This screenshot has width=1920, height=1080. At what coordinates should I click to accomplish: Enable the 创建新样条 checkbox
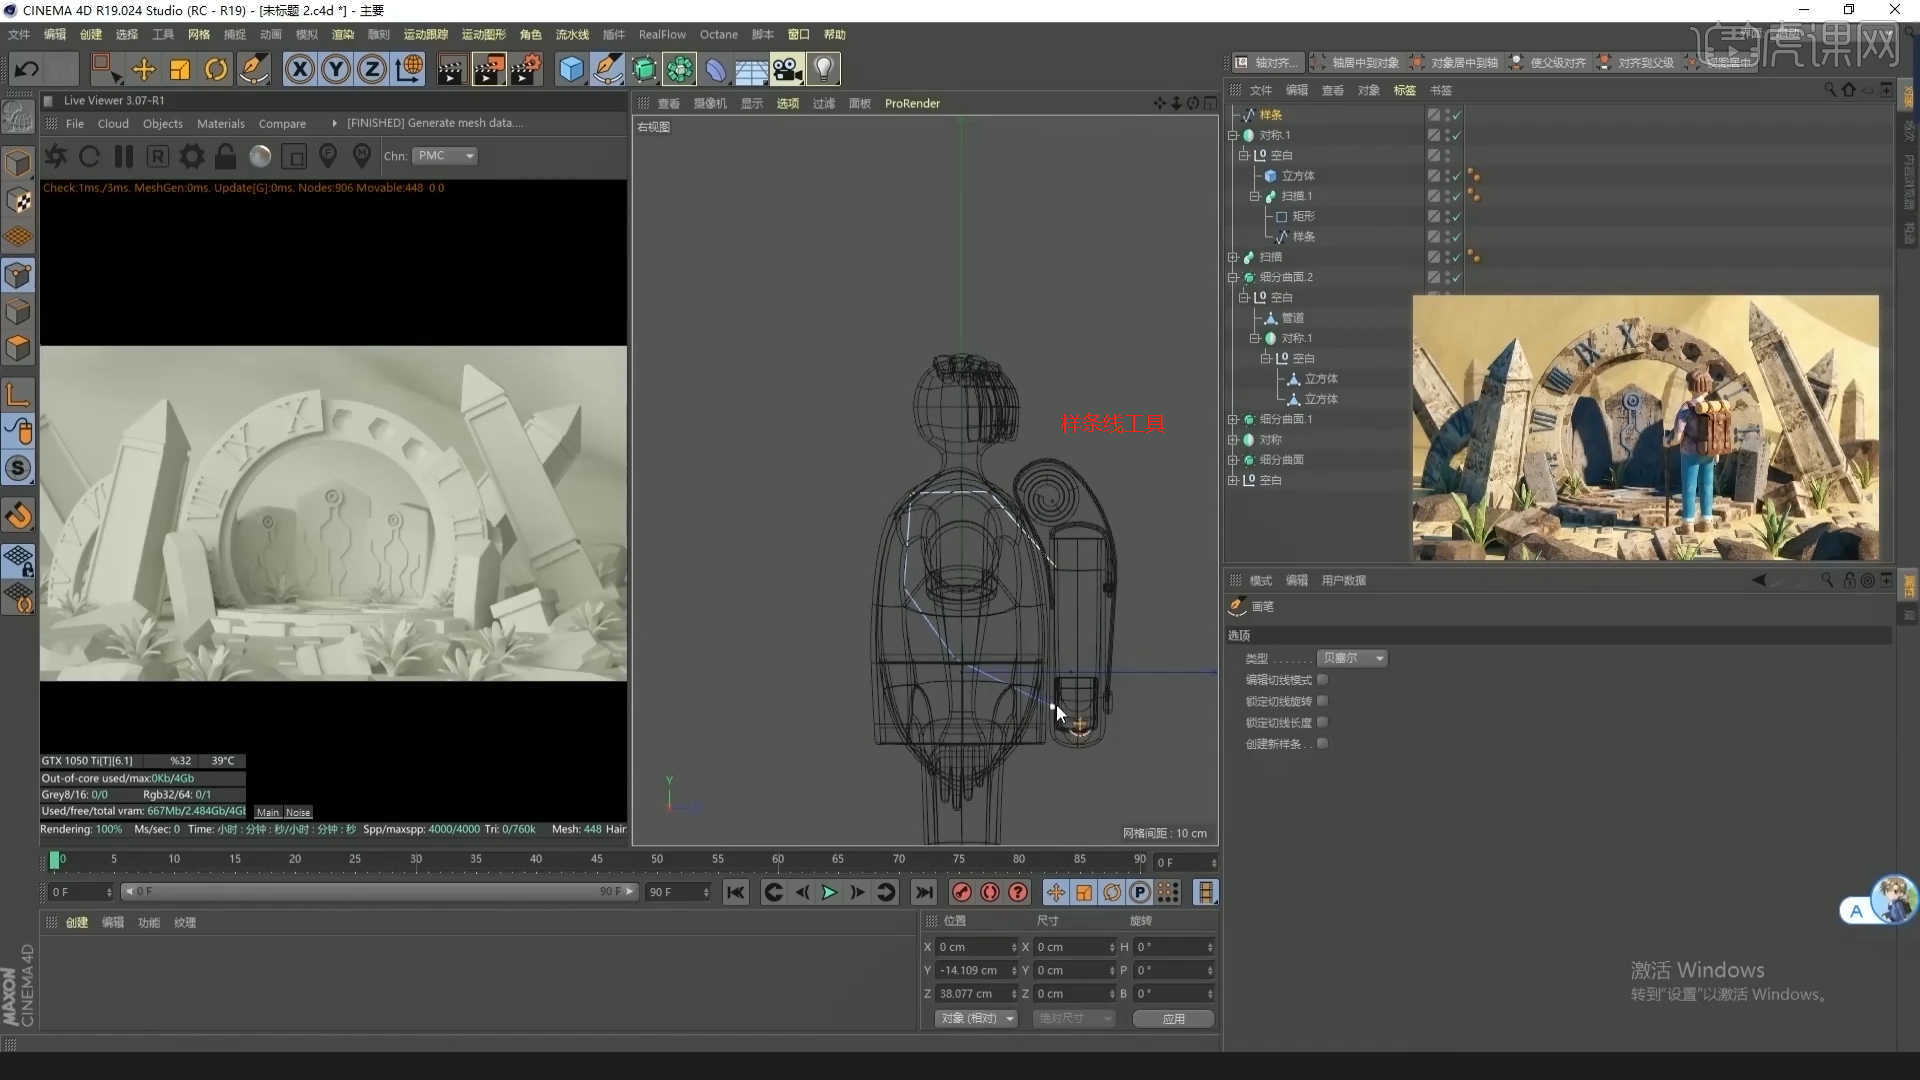[x=1322, y=744]
